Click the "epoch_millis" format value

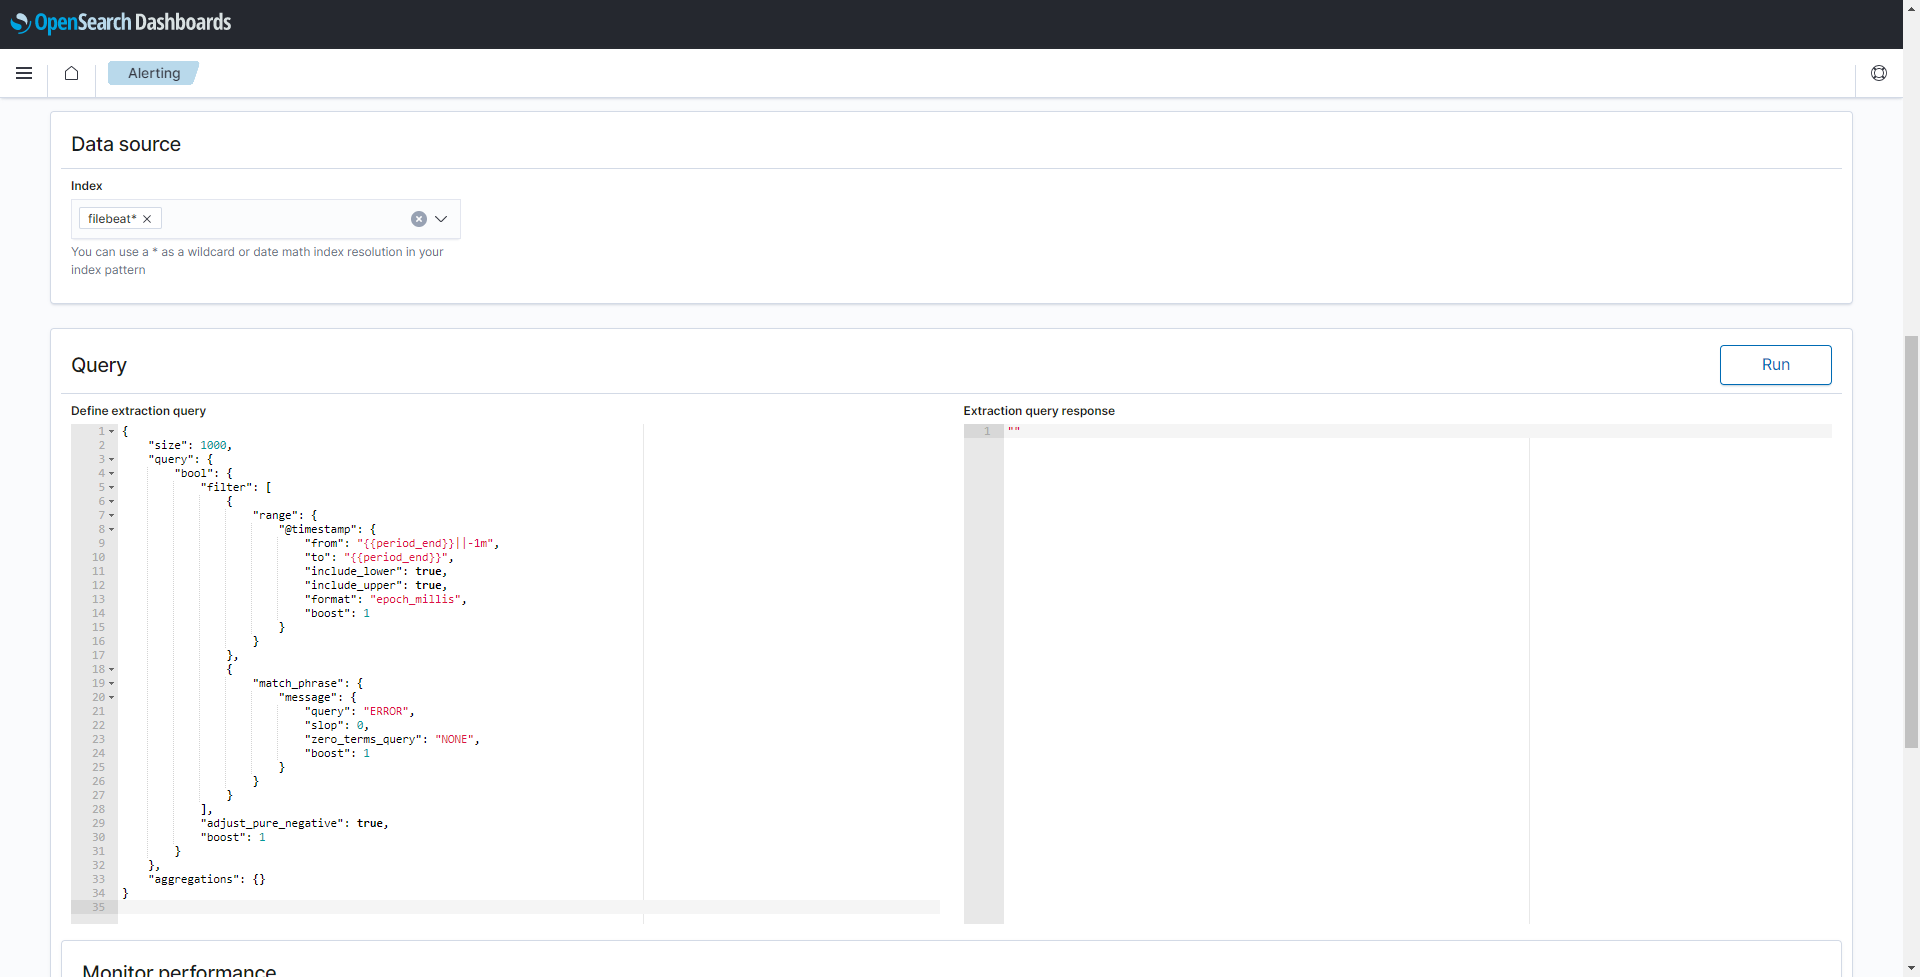coord(416,599)
